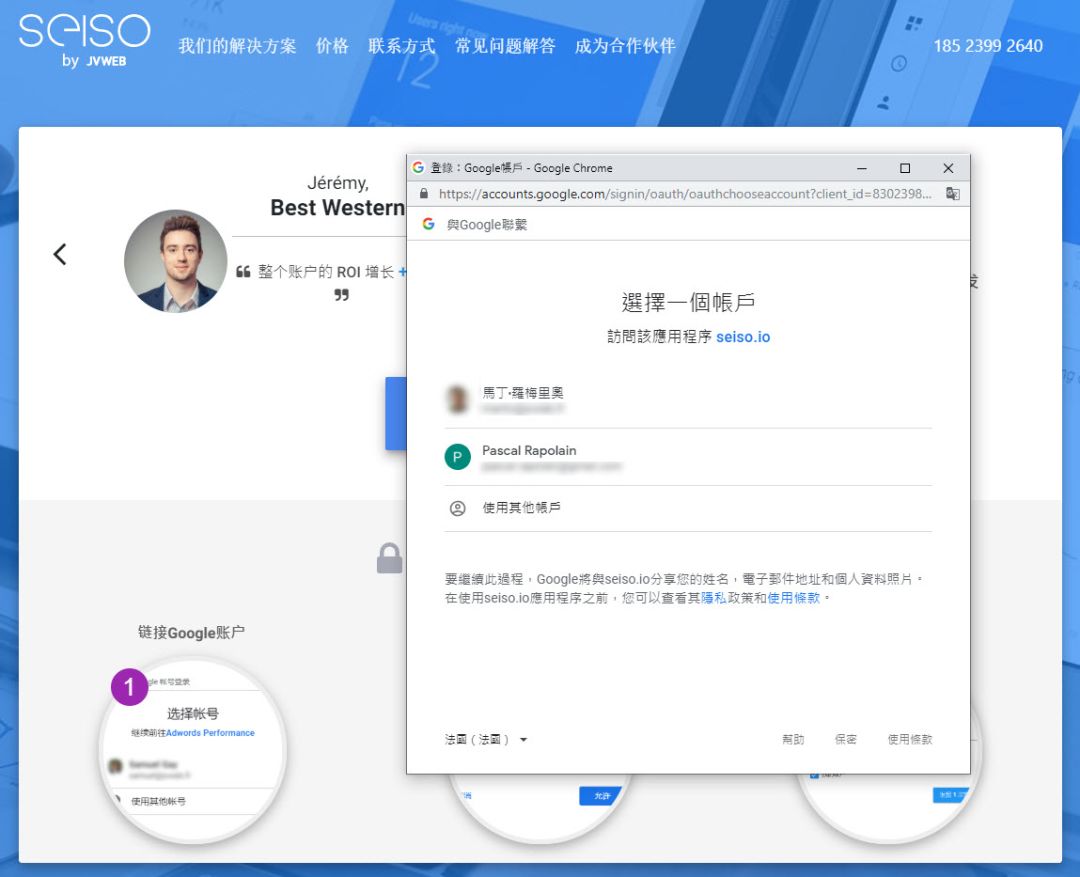Click the person icon for other account
The image size is (1080, 877).
click(457, 508)
